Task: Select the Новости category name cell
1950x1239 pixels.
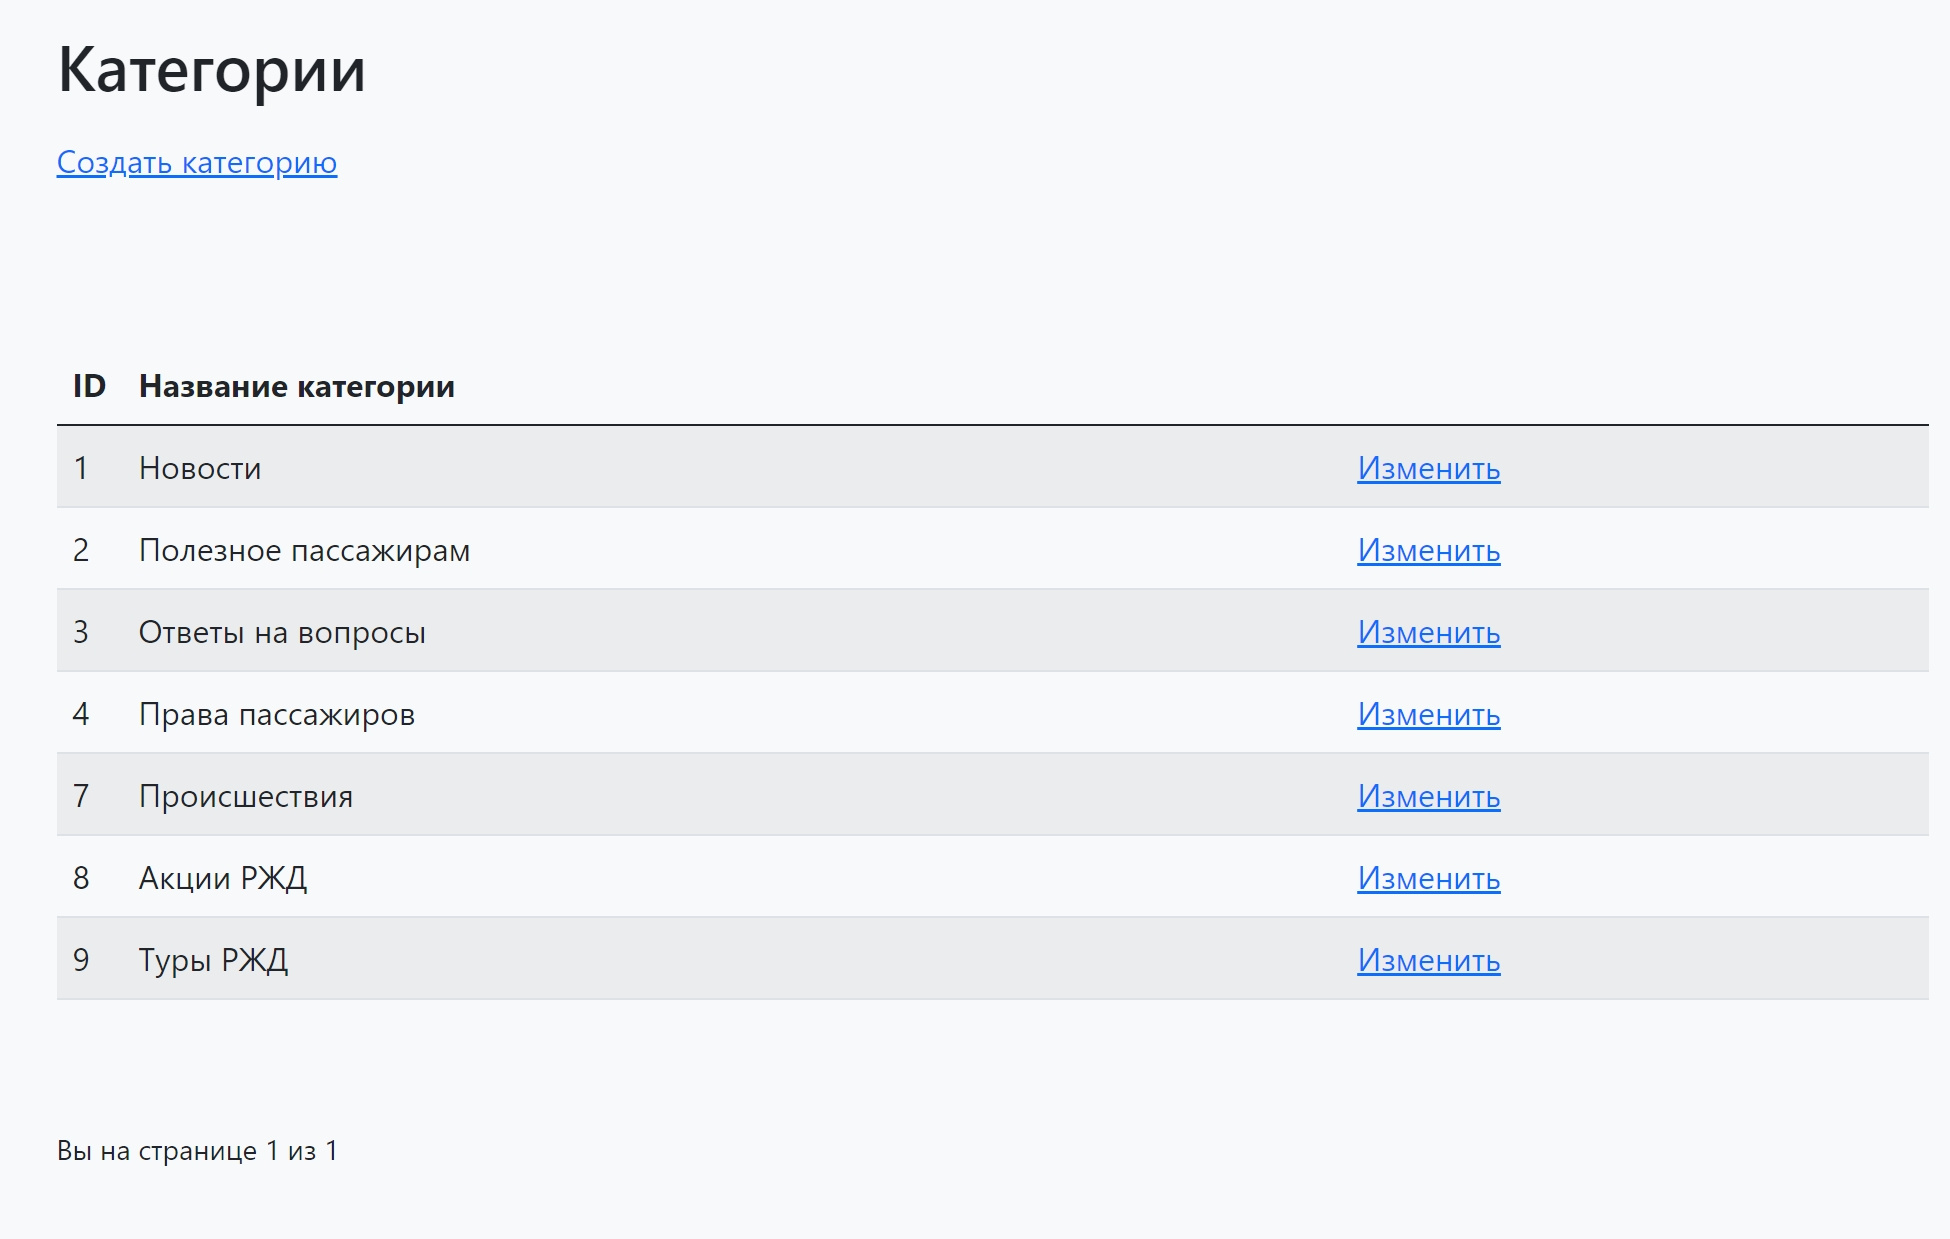Action: click(200, 468)
